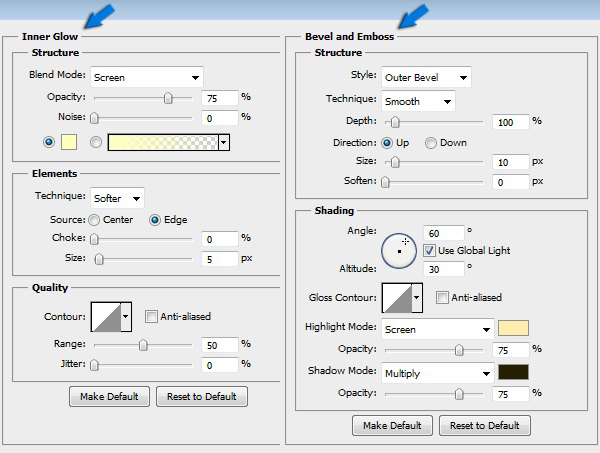The height and width of the screenshot is (453, 600).
Task: Open the Inner Glow contour picker thumbnail
Action: coord(105,317)
